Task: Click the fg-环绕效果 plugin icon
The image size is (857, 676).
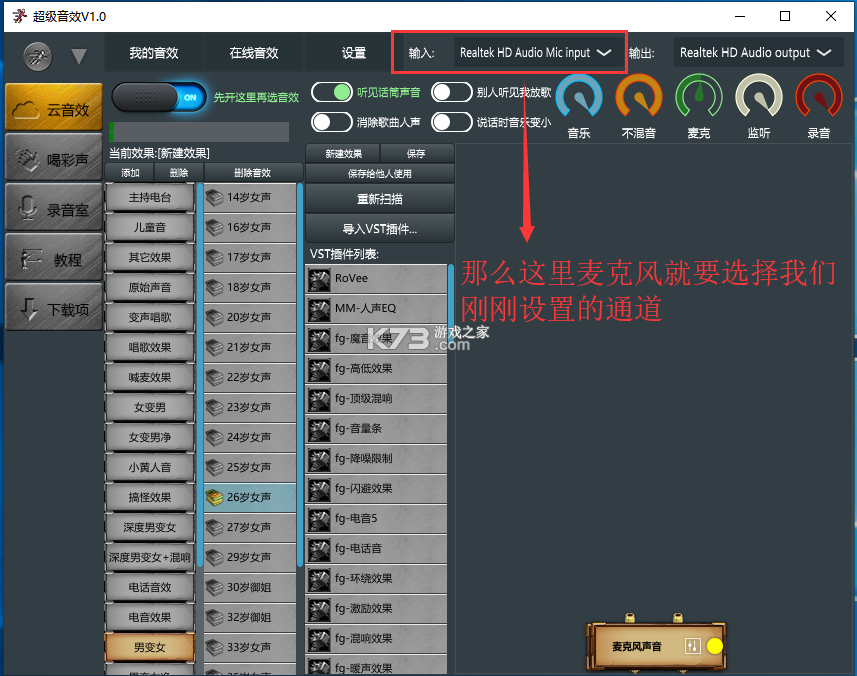Action: 319,580
